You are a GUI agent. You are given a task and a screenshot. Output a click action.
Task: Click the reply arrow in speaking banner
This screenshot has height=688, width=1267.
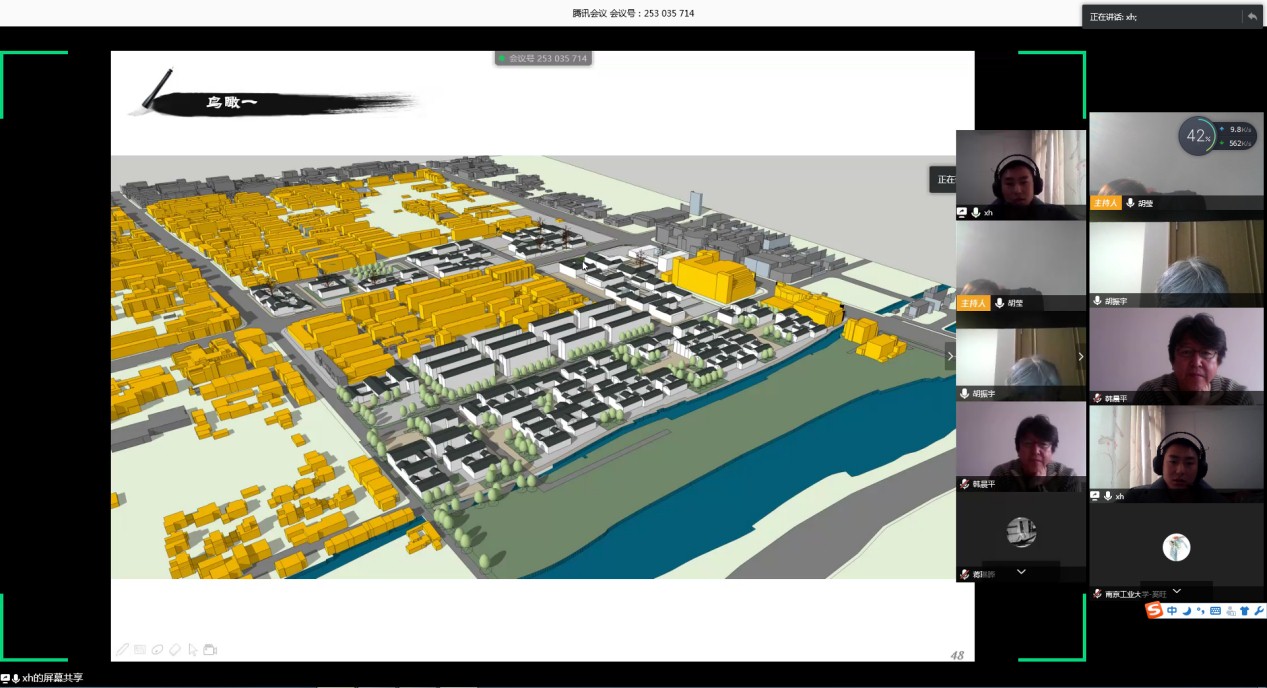coord(1251,17)
